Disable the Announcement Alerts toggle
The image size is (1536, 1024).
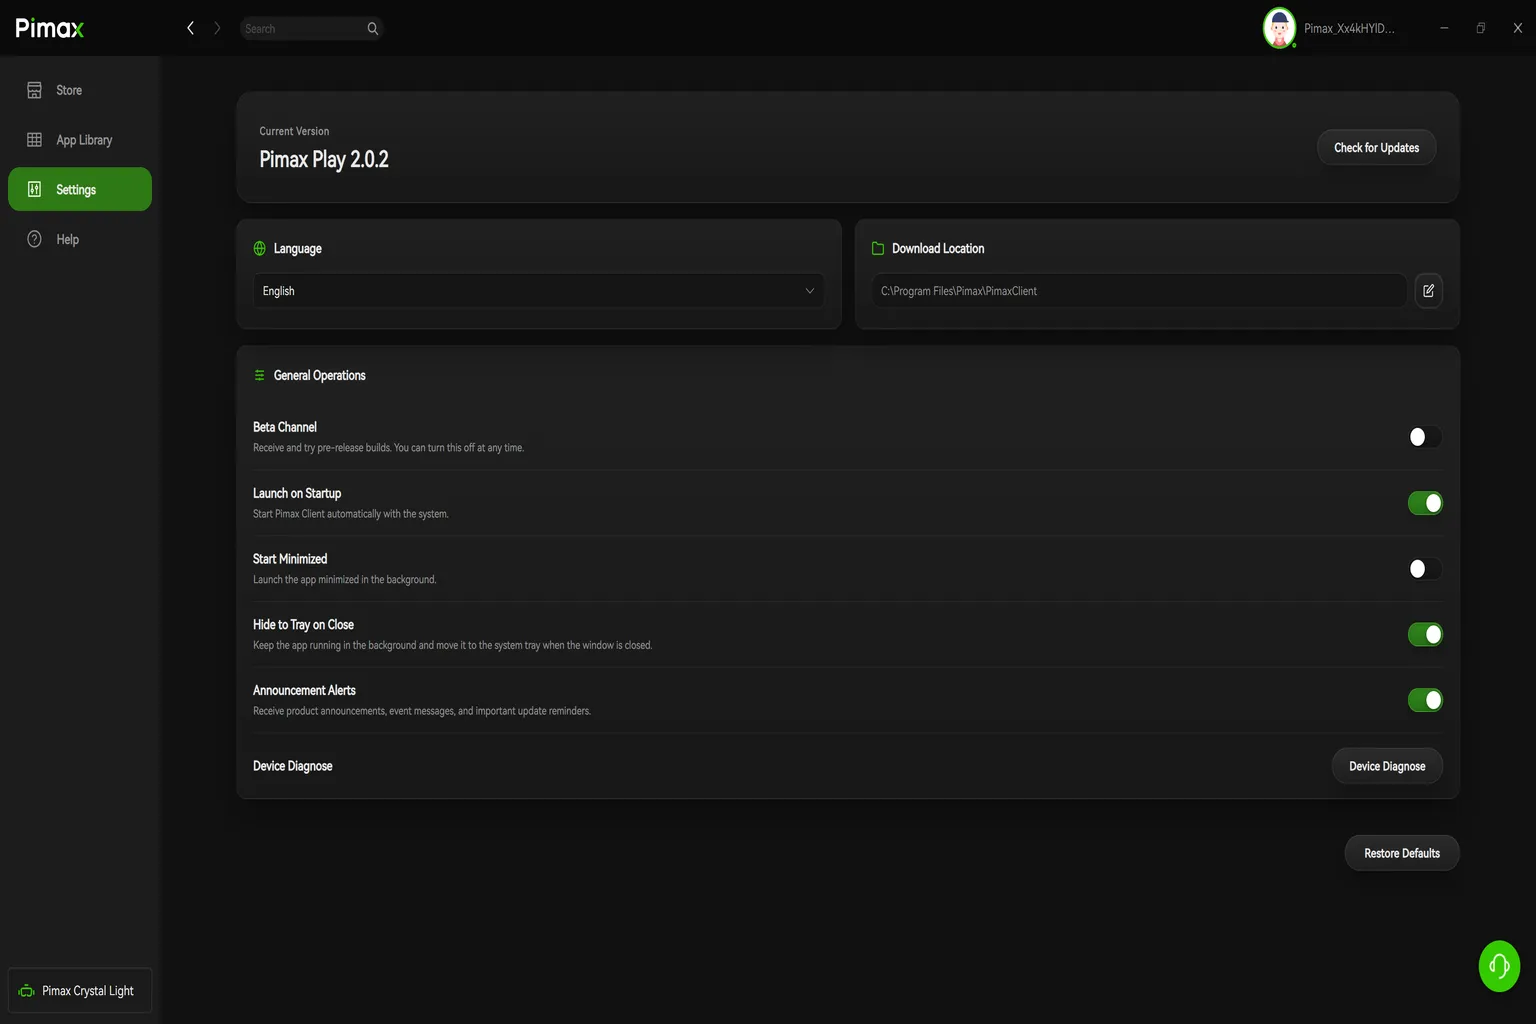[1425, 700]
